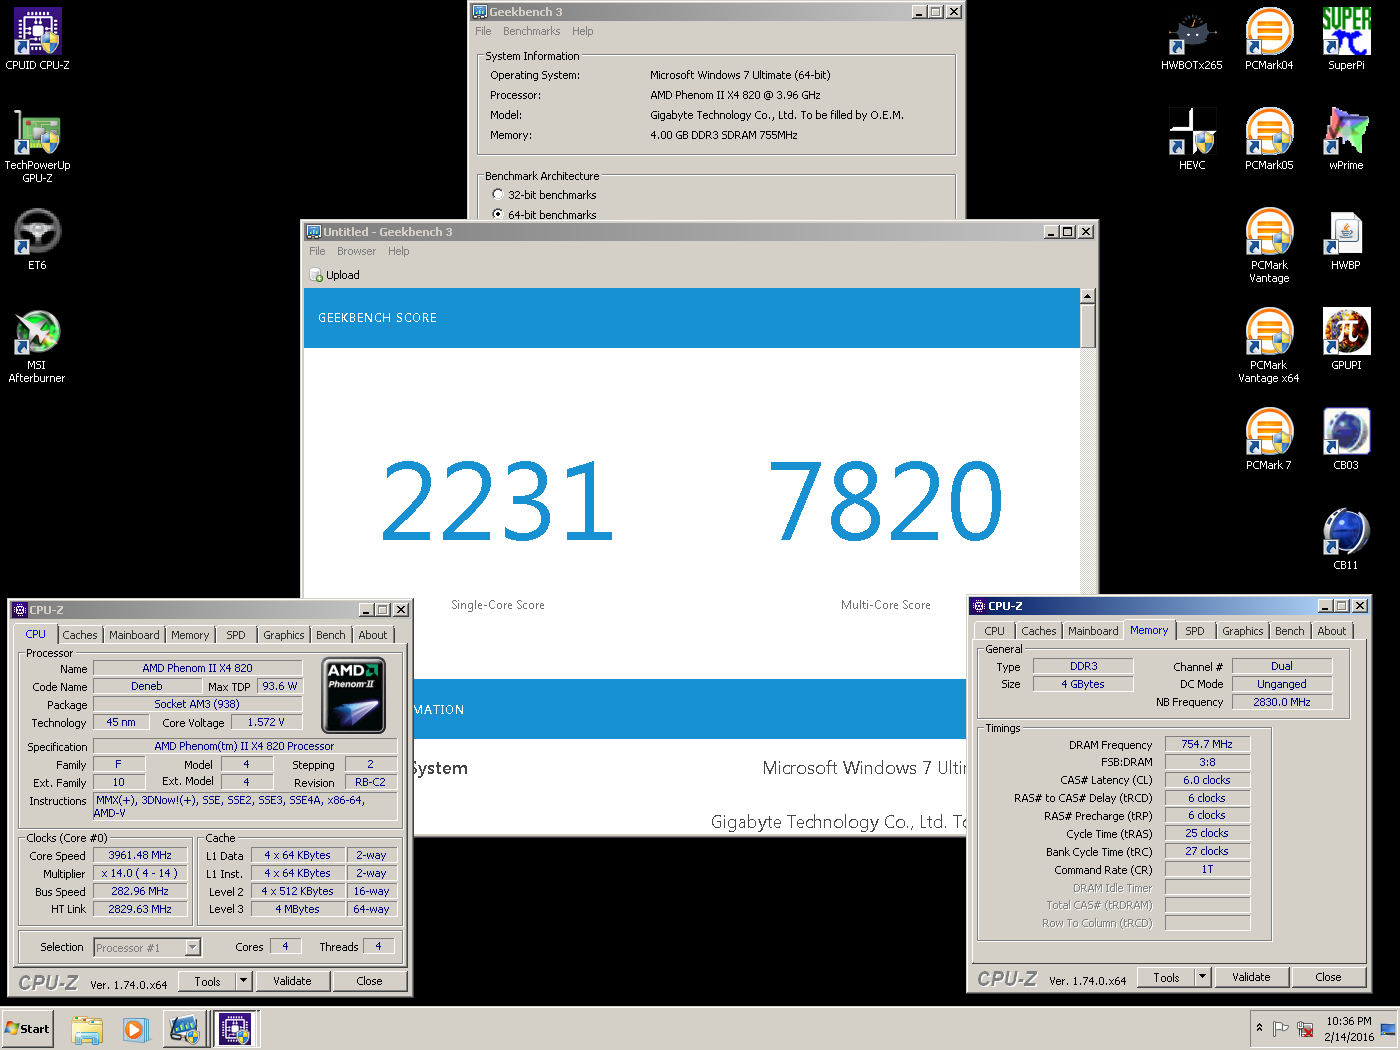Image resolution: width=1400 pixels, height=1050 pixels.
Task: Click the Geekbench taskbar icon
Action: 185,1029
